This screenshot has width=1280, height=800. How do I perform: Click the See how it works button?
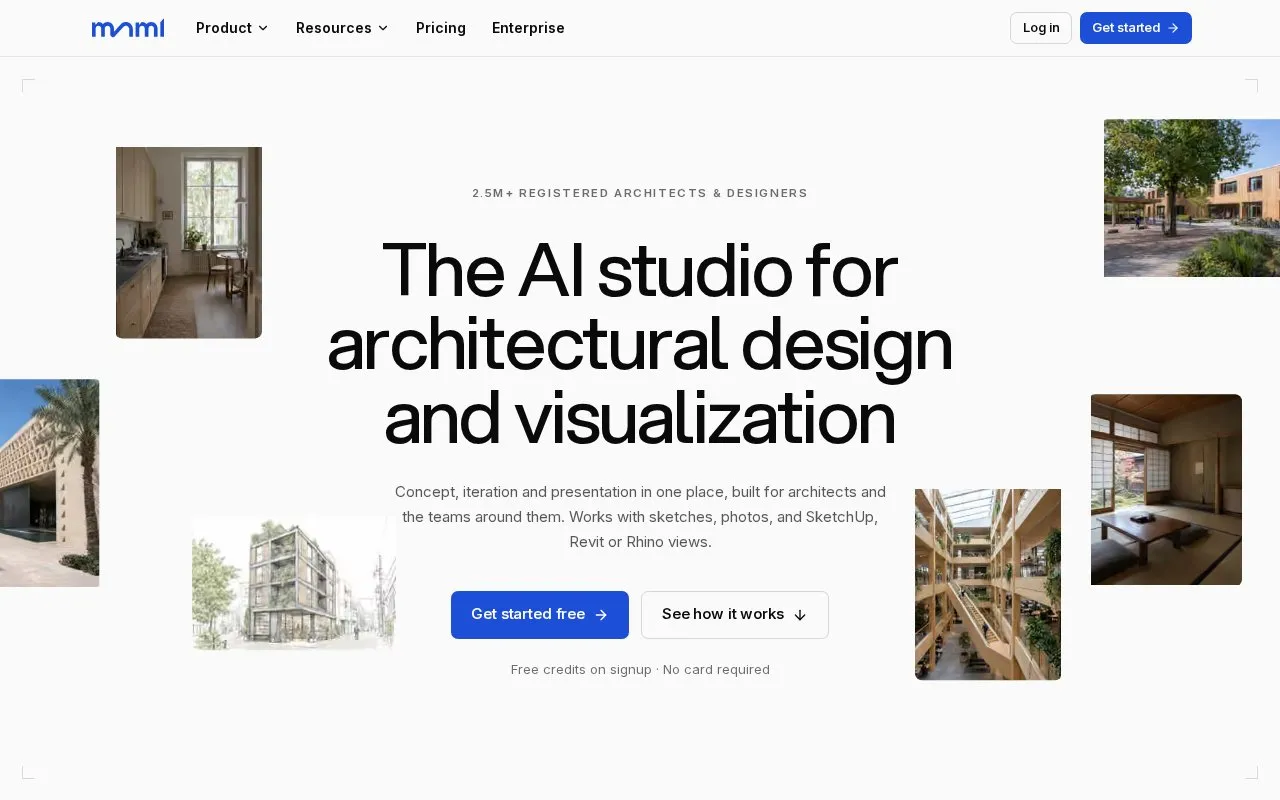tap(735, 615)
